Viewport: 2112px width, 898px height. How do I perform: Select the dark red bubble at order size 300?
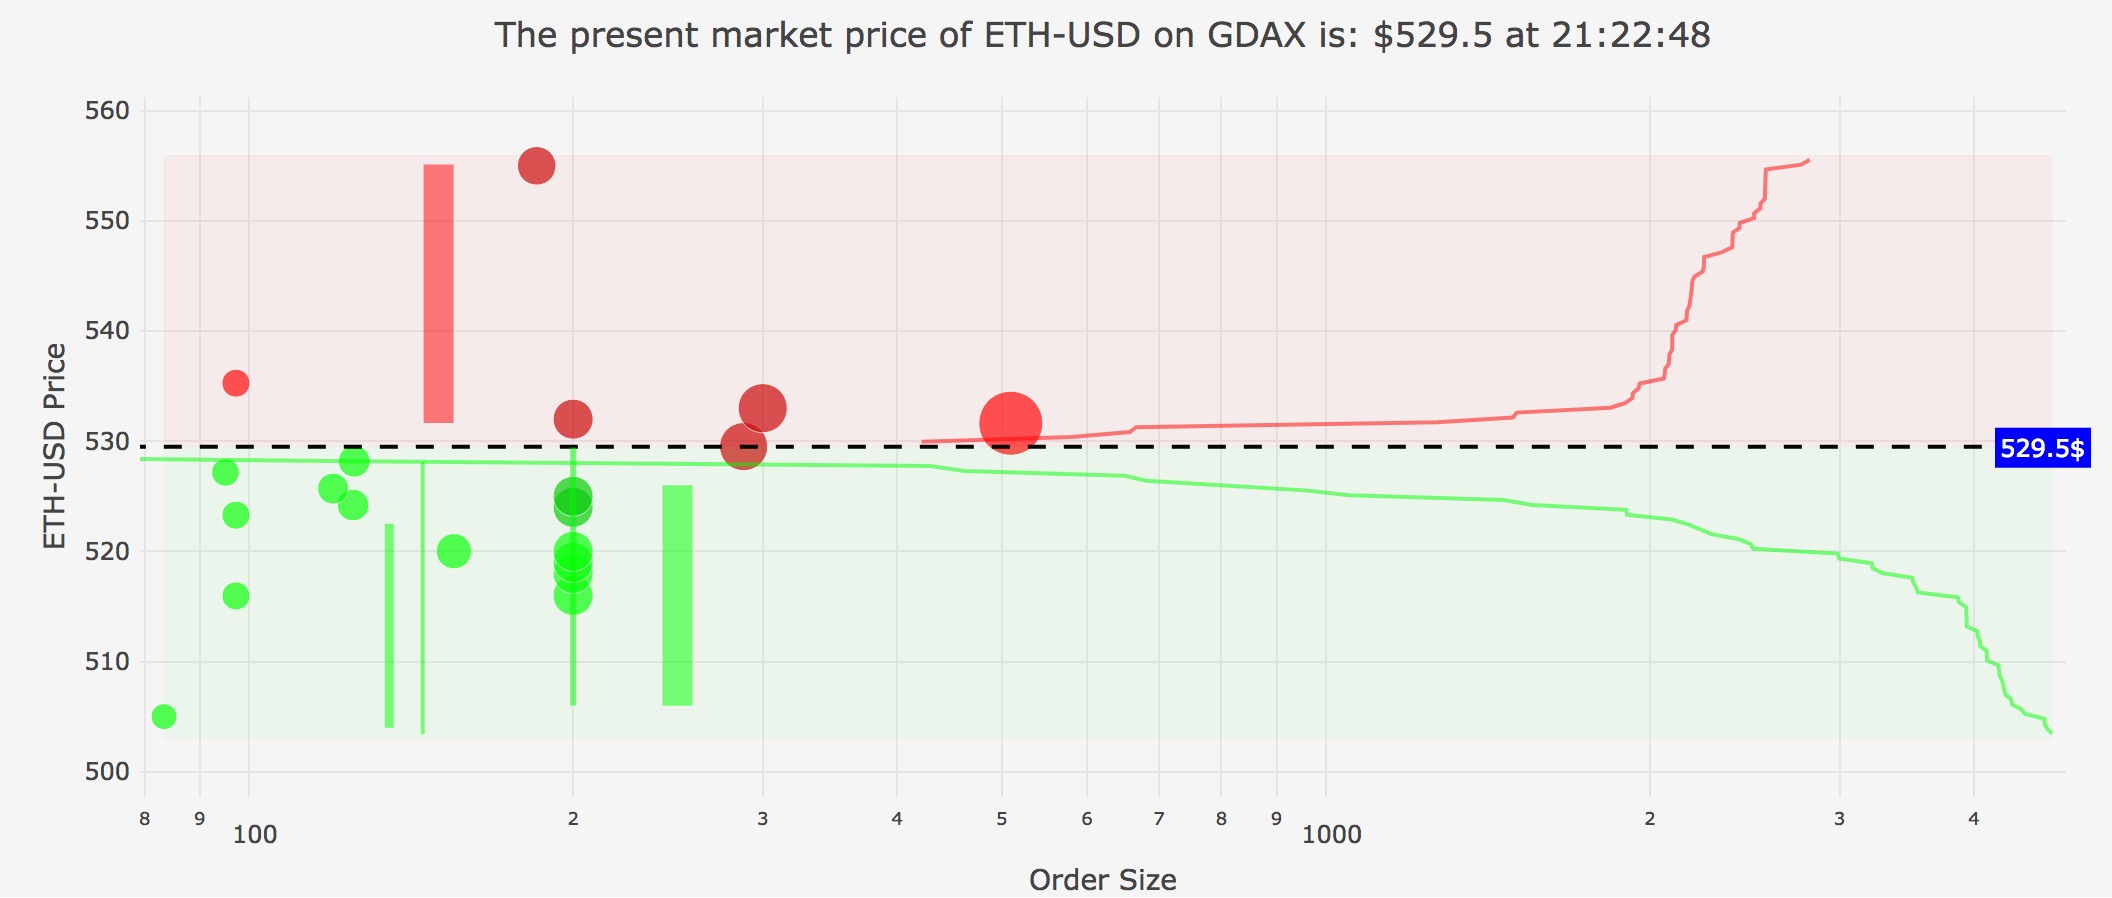pyautogui.click(x=762, y=408)
